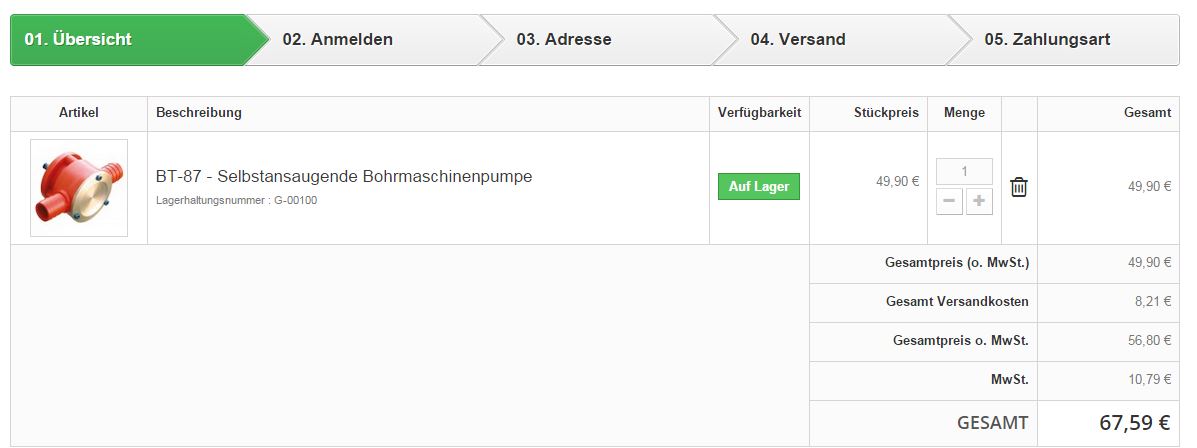This screenshot has height=448, width=1197.
Task: Go to step 04. Versand
Action: [798, 40]
